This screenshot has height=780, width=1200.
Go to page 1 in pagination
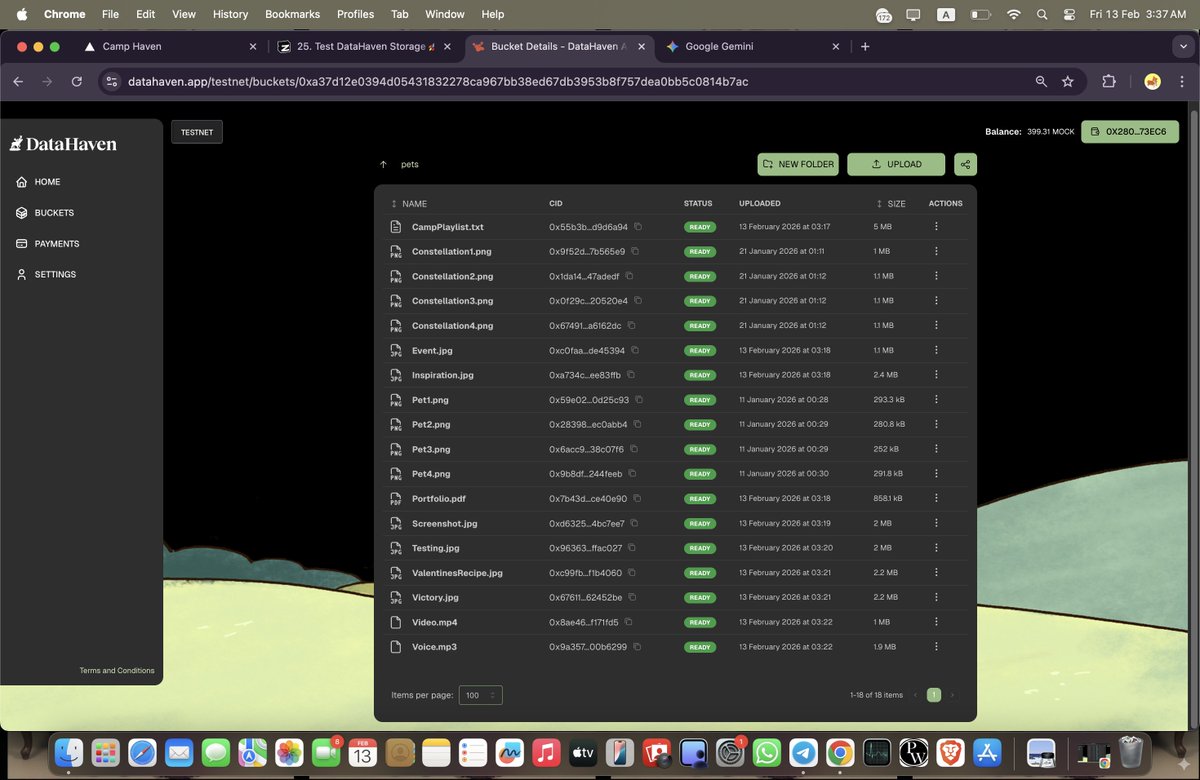(934, 695)
